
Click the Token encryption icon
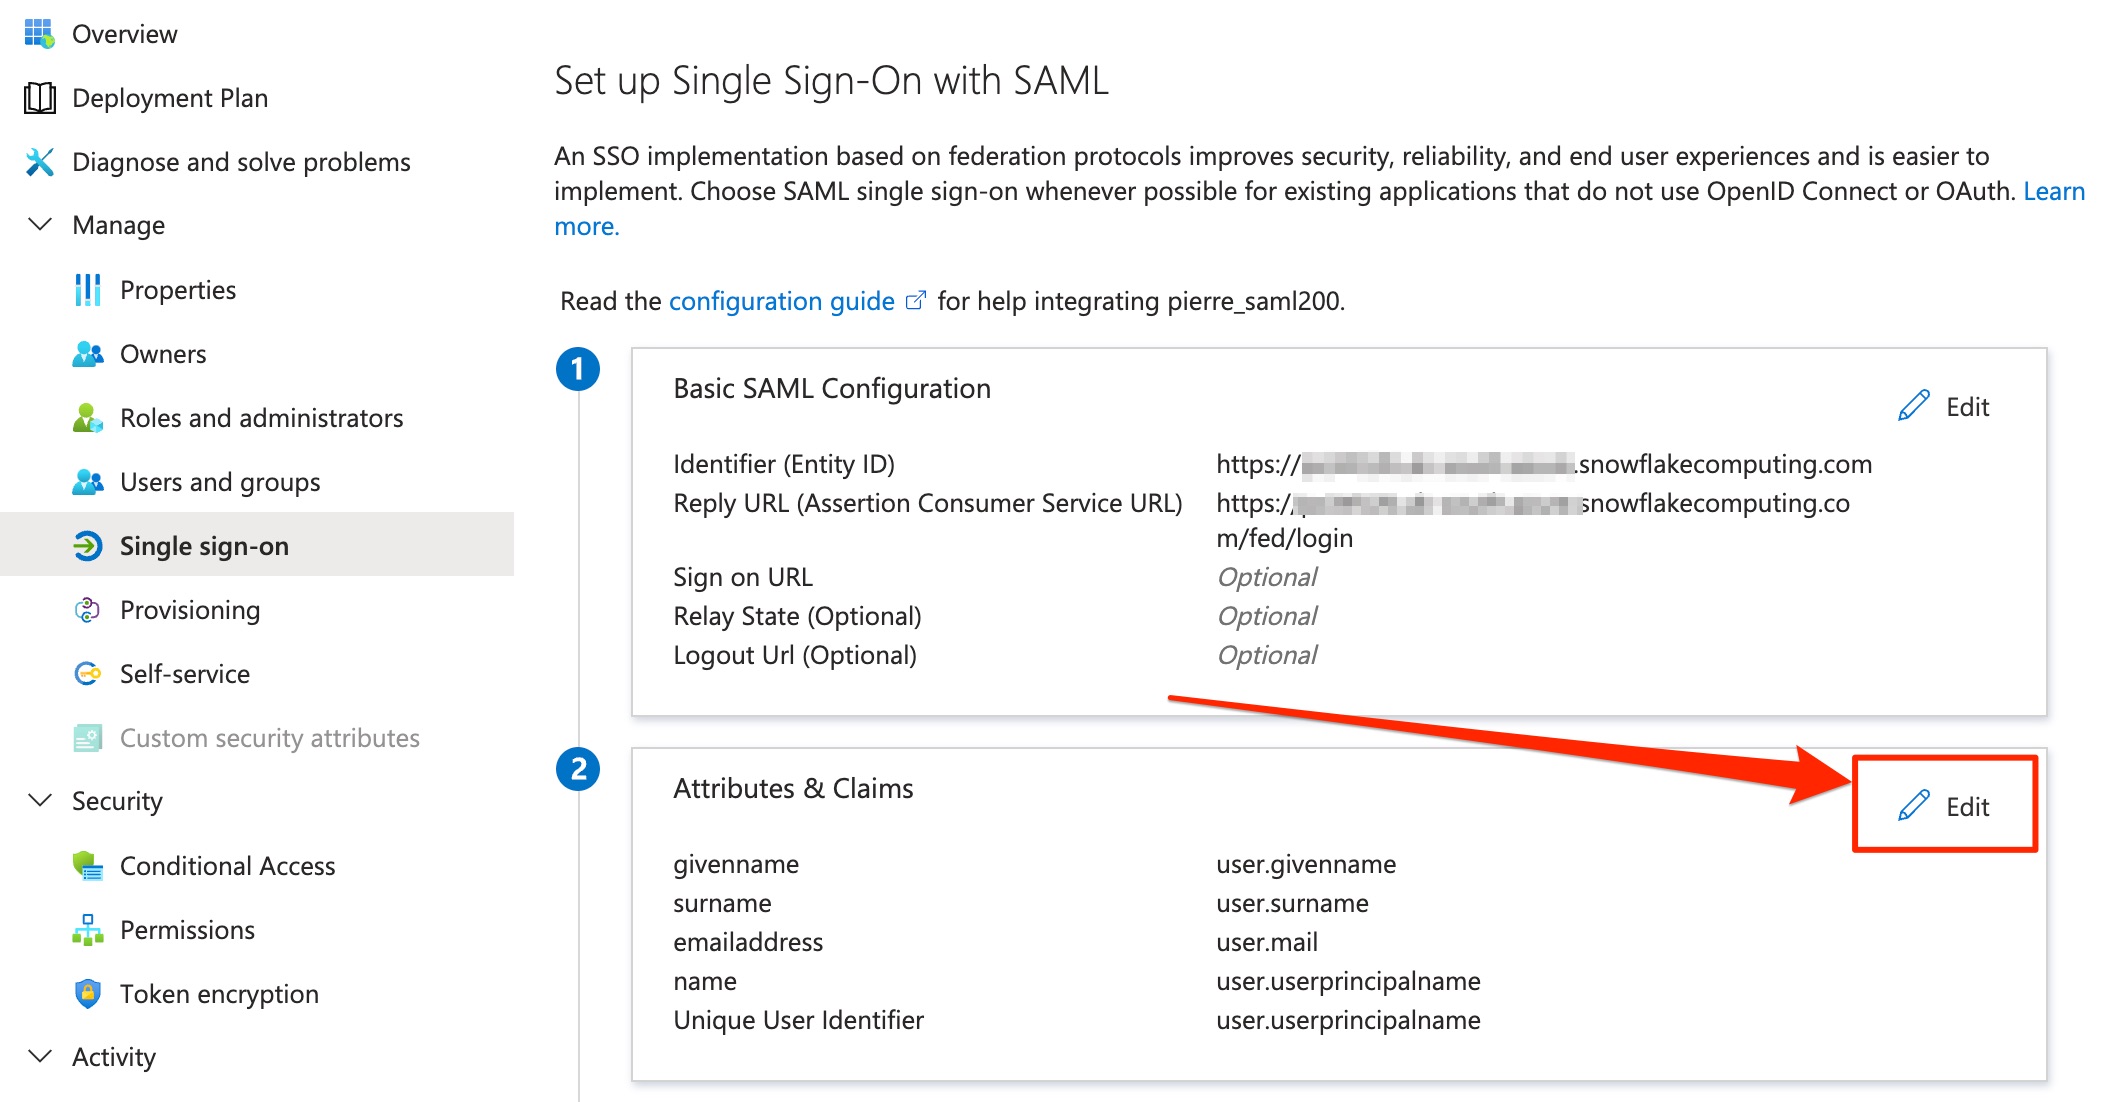click(x=88, y=993)
